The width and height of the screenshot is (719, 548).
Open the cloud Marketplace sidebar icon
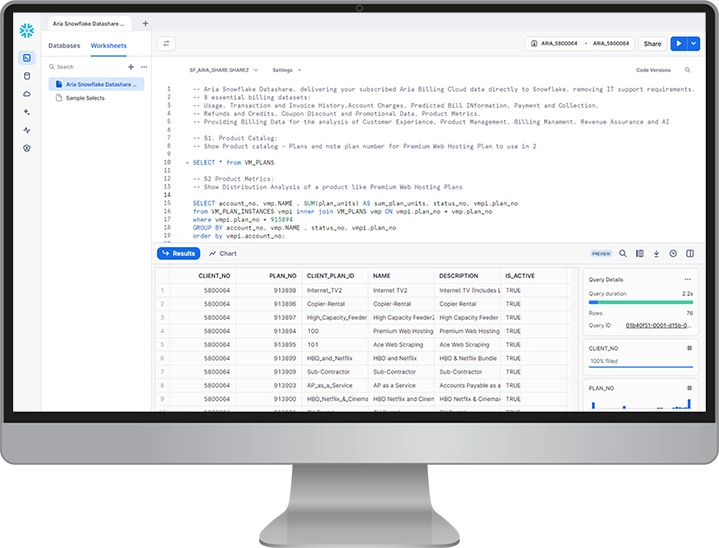pyautogui.click(x=27, y=93)
